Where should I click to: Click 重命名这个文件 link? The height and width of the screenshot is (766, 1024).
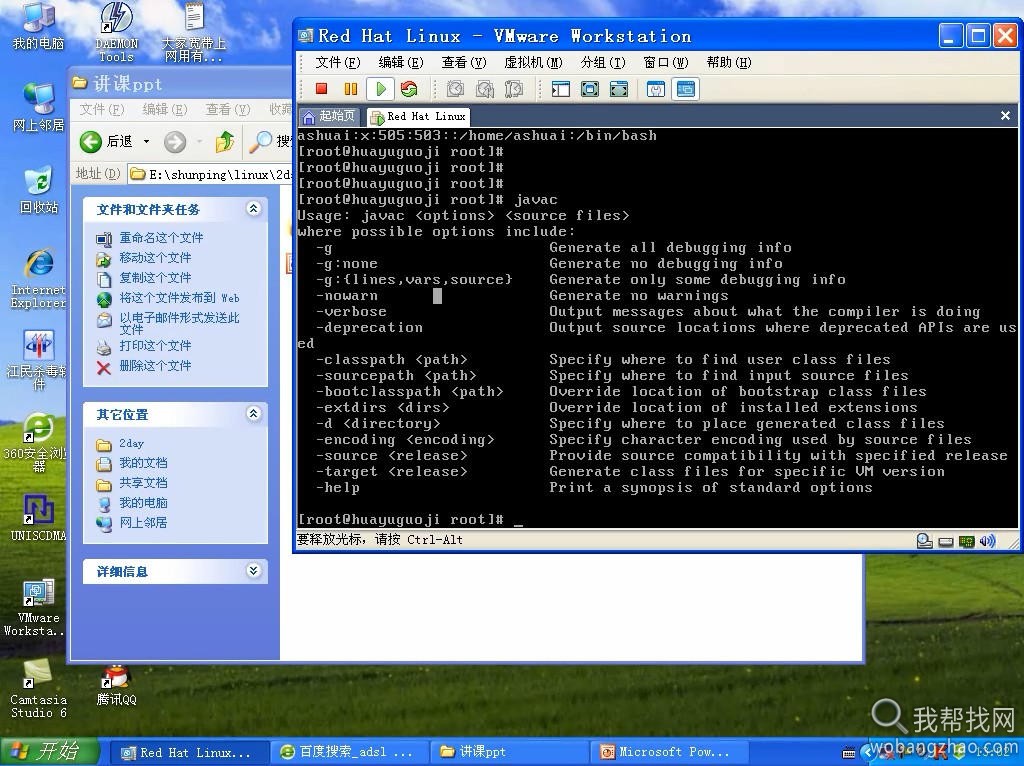point(161,238)
